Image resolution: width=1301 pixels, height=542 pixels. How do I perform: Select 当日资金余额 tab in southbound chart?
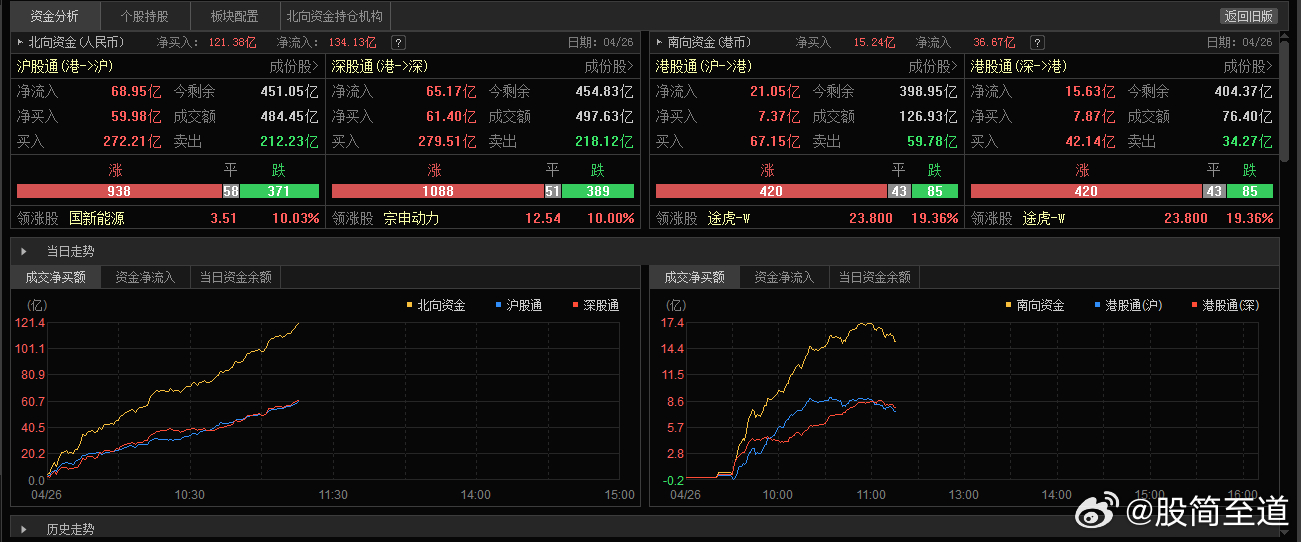(874, 277)
